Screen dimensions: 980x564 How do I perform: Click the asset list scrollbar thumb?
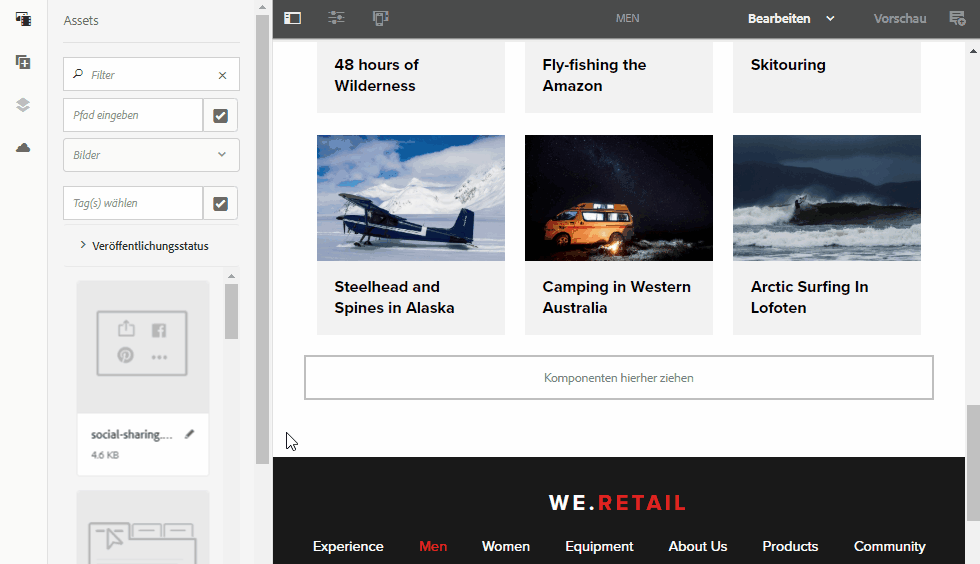pyautogui.click(x=231, y=311)
